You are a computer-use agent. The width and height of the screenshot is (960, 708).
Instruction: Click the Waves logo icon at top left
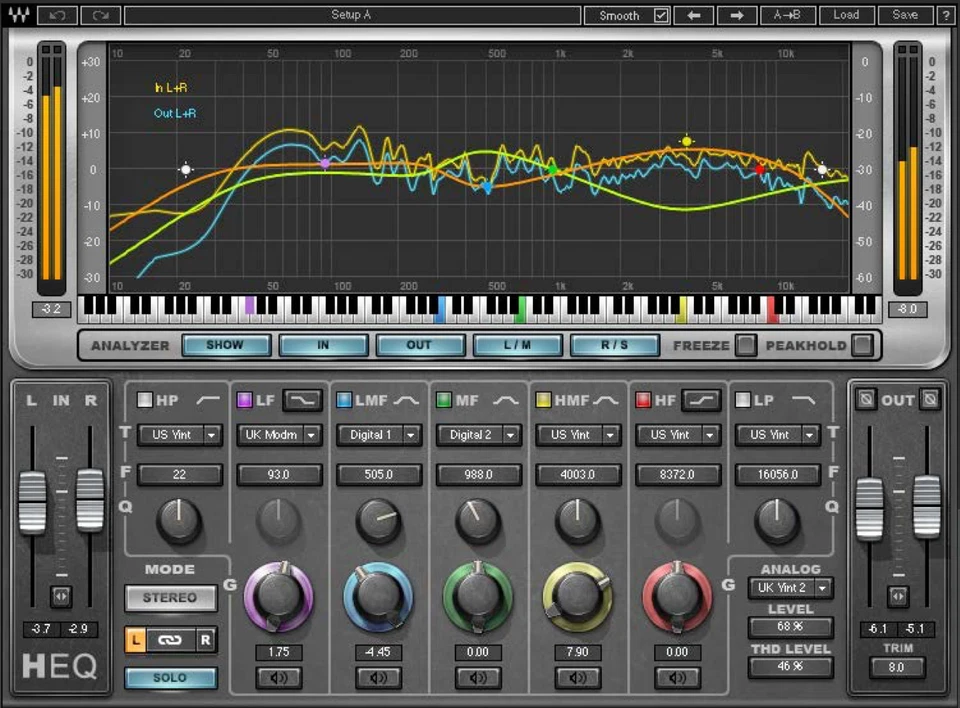(17, 15)
